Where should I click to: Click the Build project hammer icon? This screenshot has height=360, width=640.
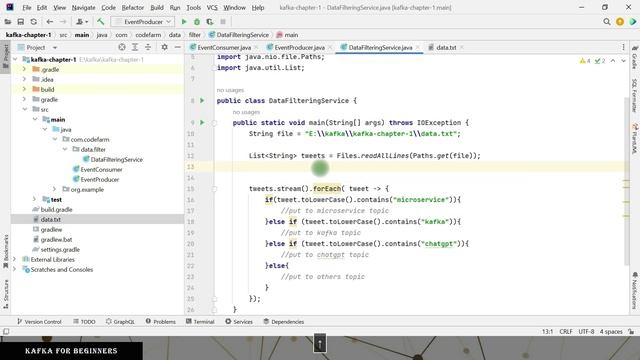100,22
